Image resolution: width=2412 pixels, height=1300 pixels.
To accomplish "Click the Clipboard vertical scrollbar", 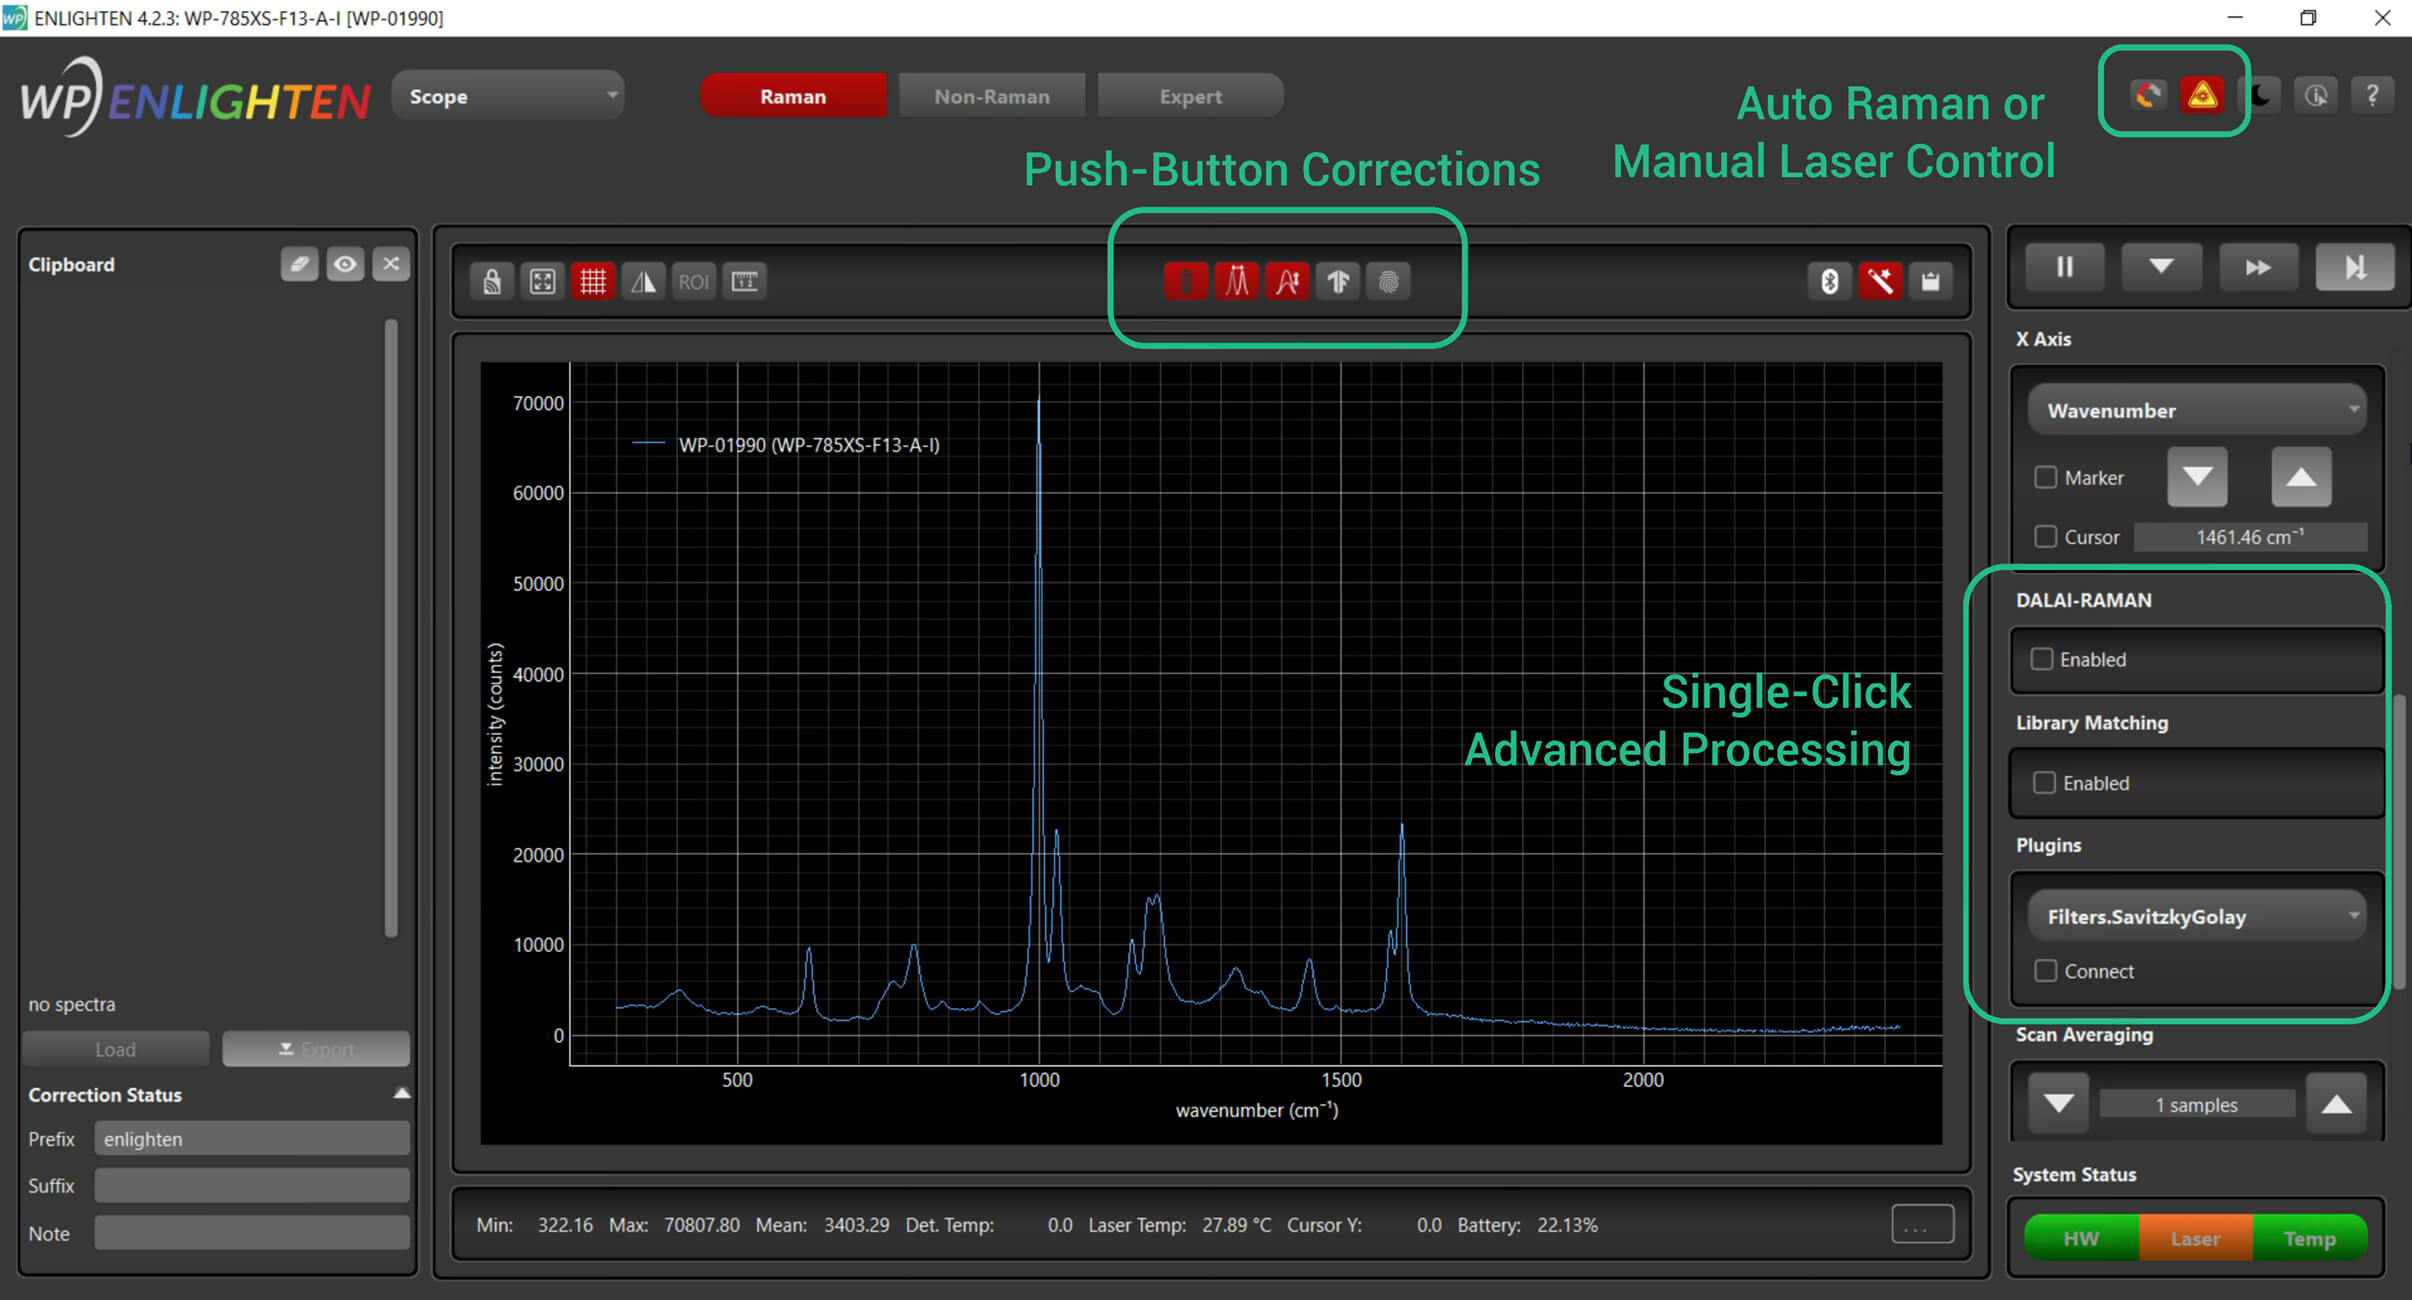I will pyautogui.click(x=391, y=628).
